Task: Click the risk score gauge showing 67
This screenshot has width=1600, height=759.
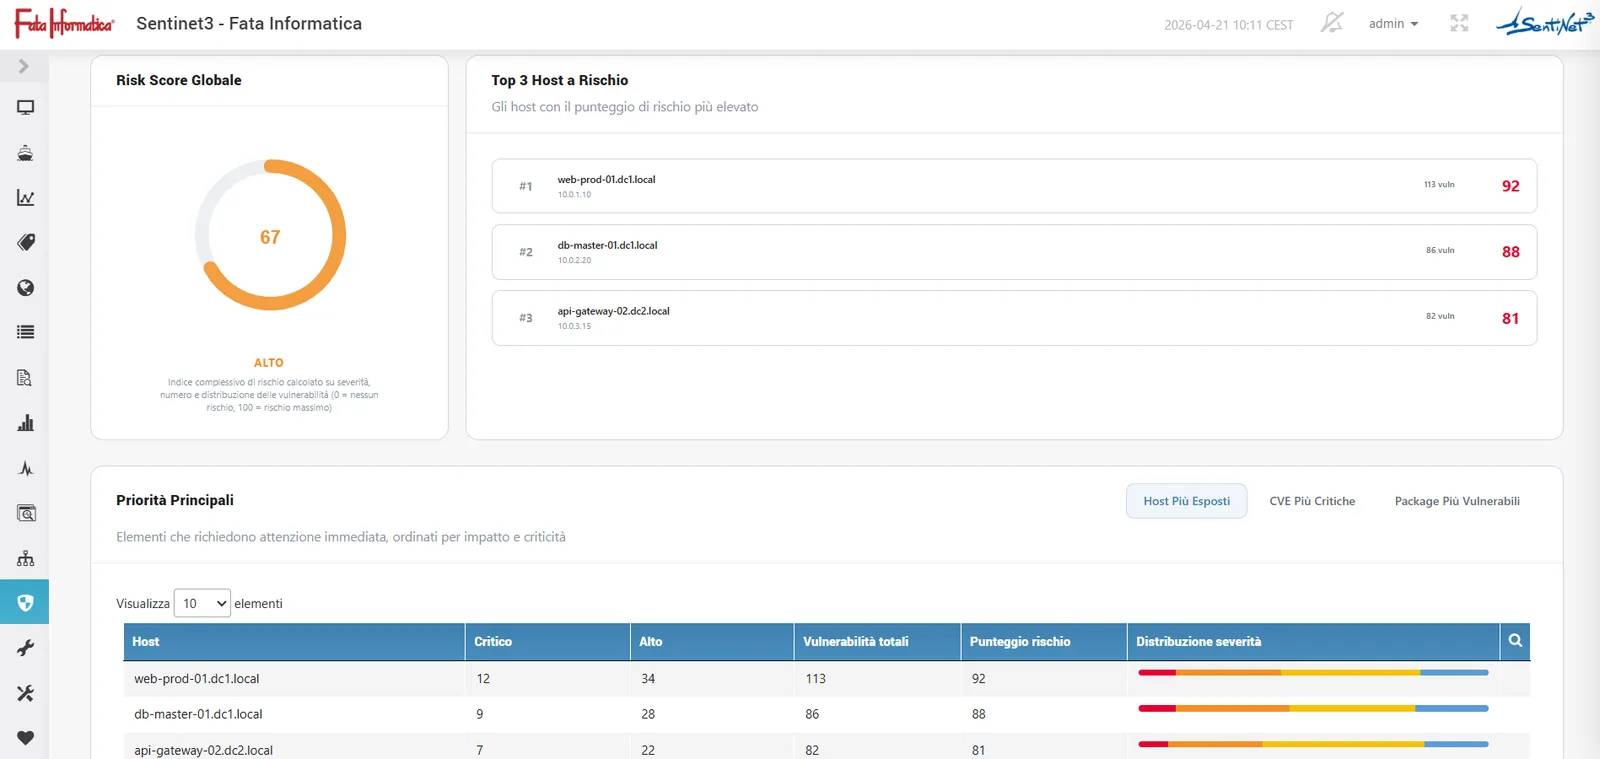Action: (270, 236)
